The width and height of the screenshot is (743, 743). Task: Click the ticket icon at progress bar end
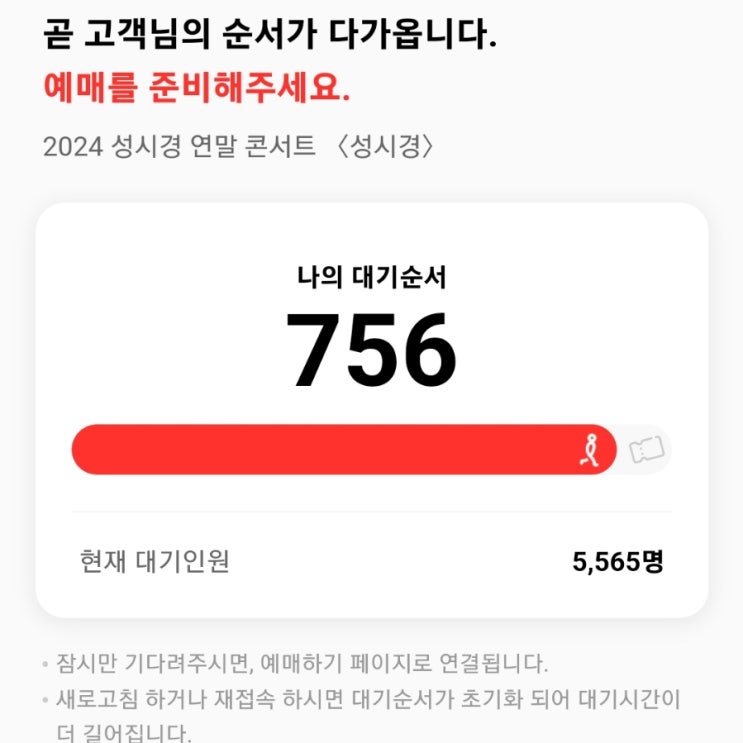tap(646, 450)
